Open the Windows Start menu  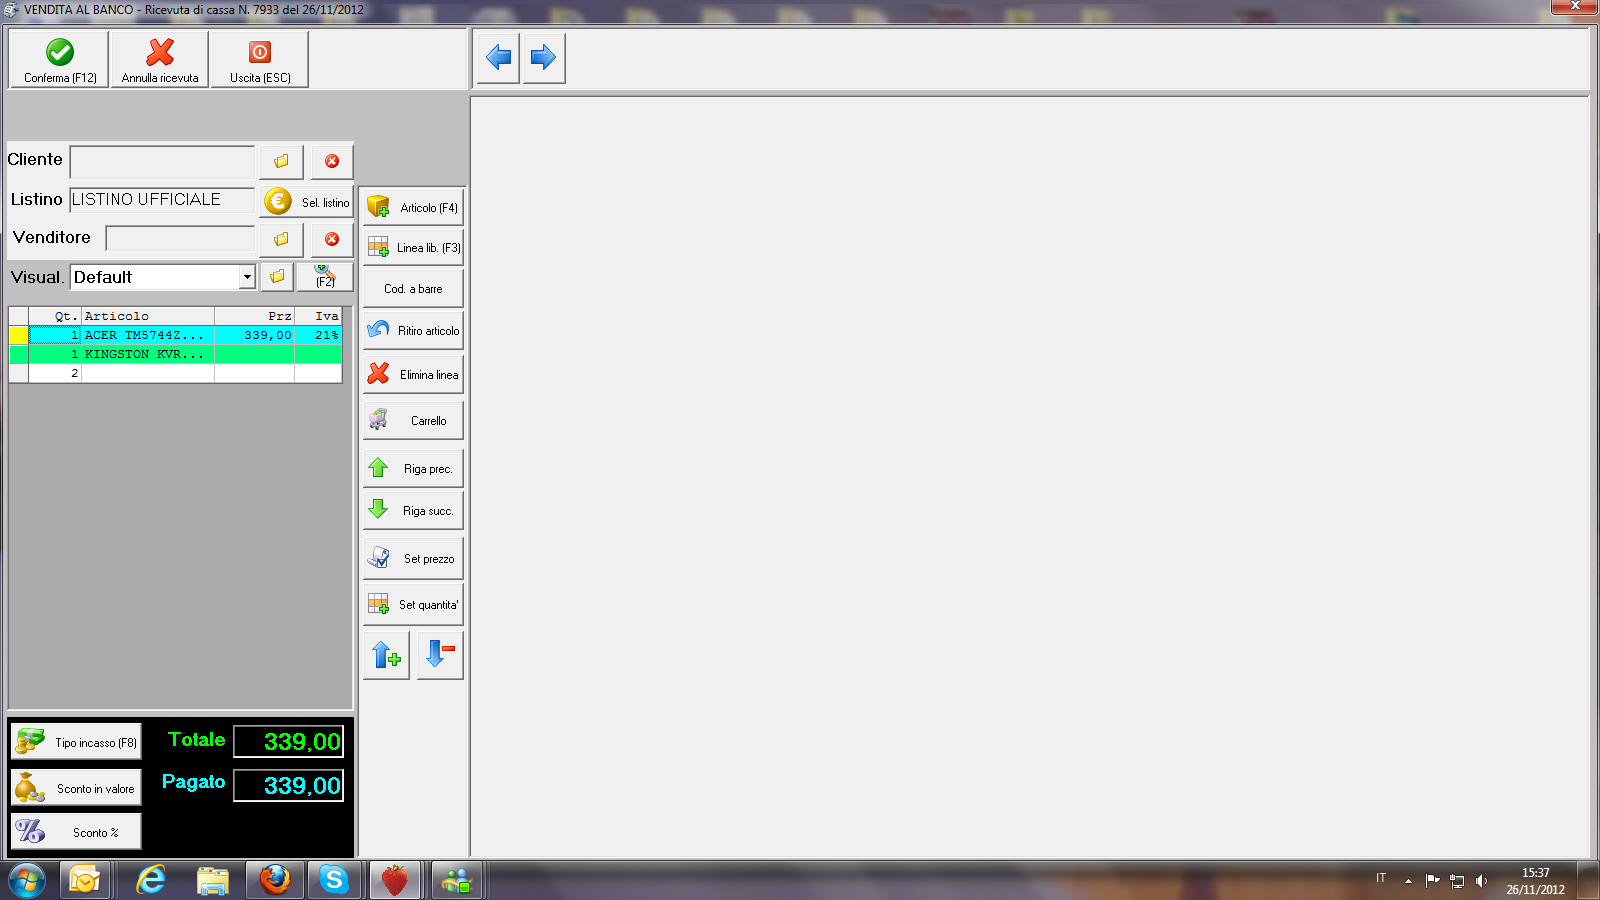click(x=27, y=880)
